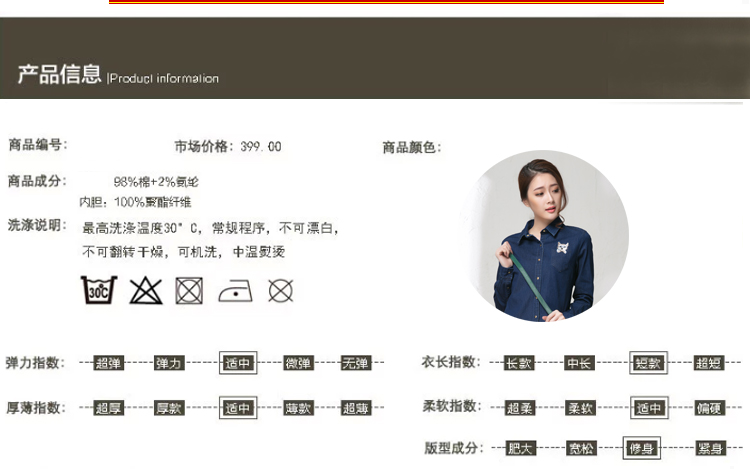The height and width of the screenshot is (469, 750).
Task: Click the iron care symbol icon
Action: click(235, 291)
